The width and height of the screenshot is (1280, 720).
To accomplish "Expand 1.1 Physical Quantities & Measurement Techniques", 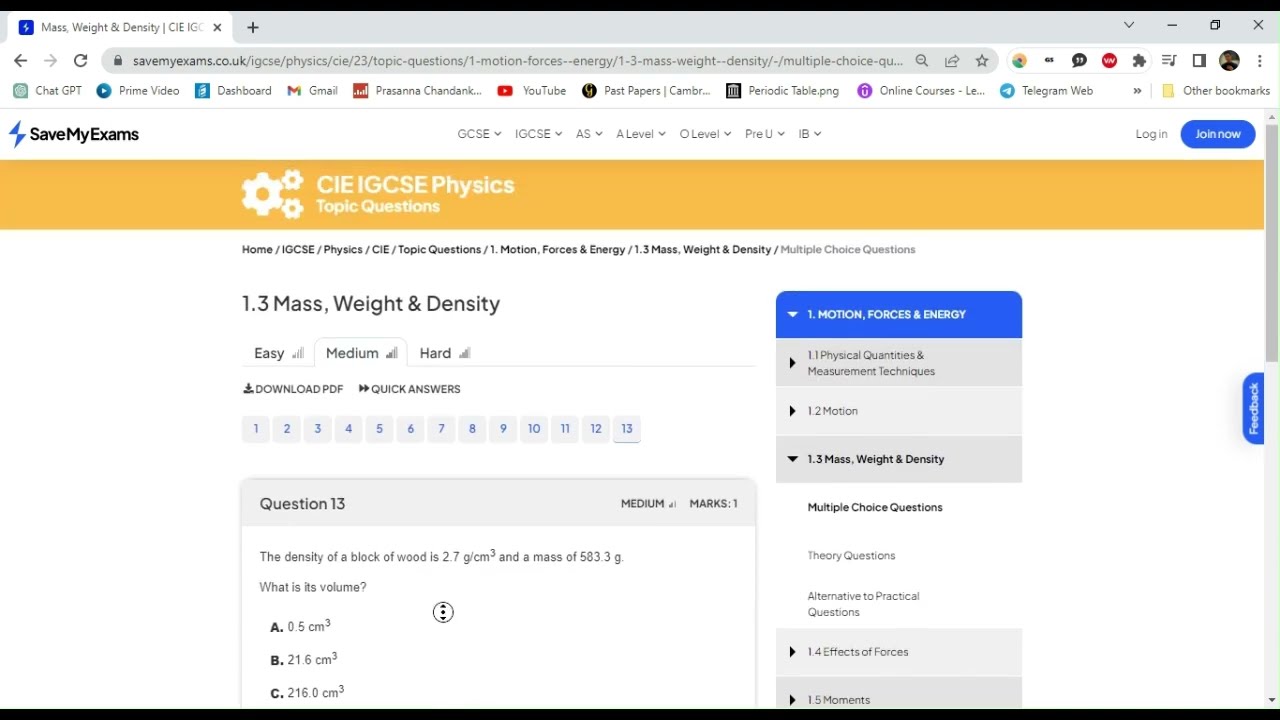I will pyautogui.click(x=899, y=363).
